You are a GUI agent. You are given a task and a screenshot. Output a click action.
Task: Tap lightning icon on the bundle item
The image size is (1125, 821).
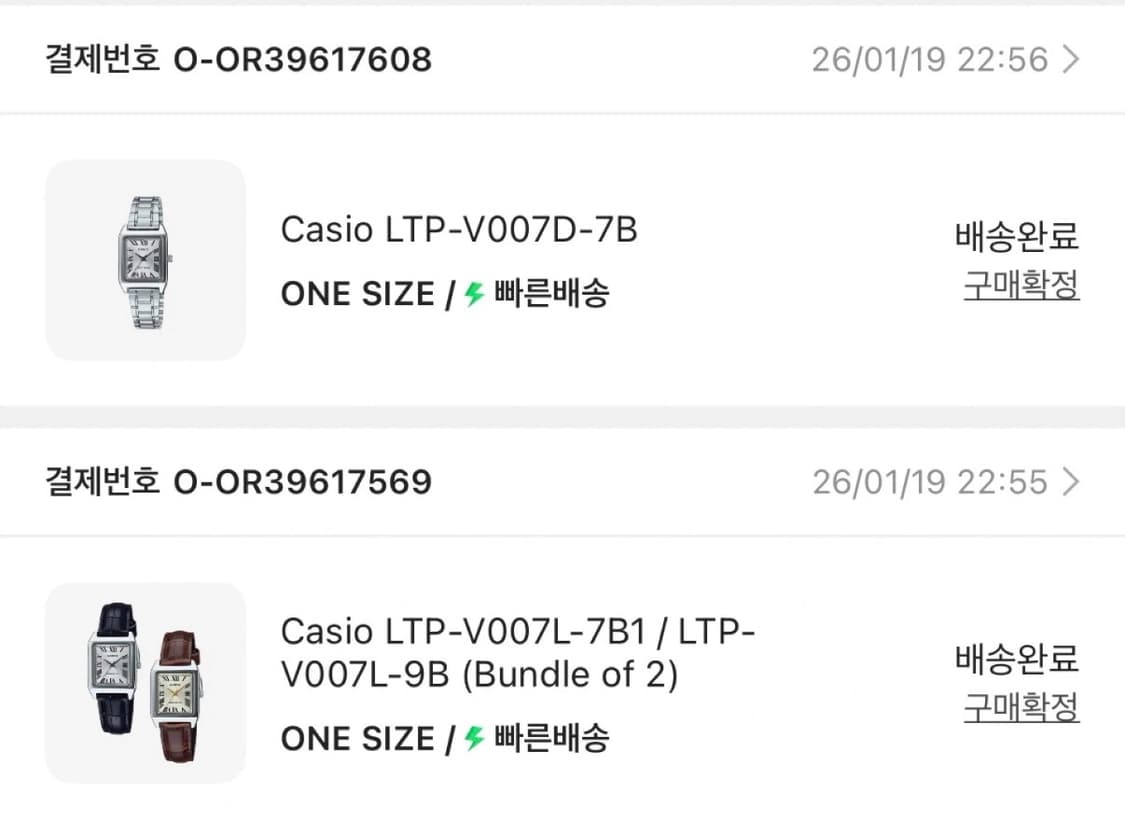point(475,739)
